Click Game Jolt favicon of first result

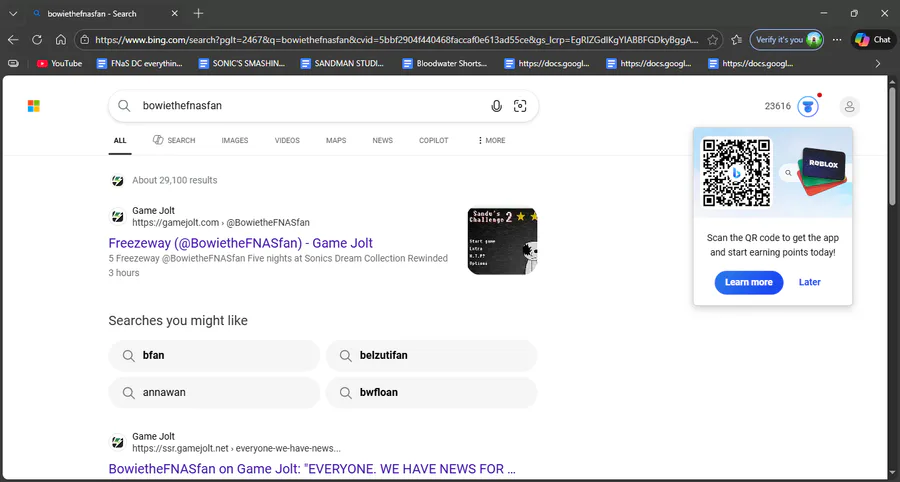(118, 217)
